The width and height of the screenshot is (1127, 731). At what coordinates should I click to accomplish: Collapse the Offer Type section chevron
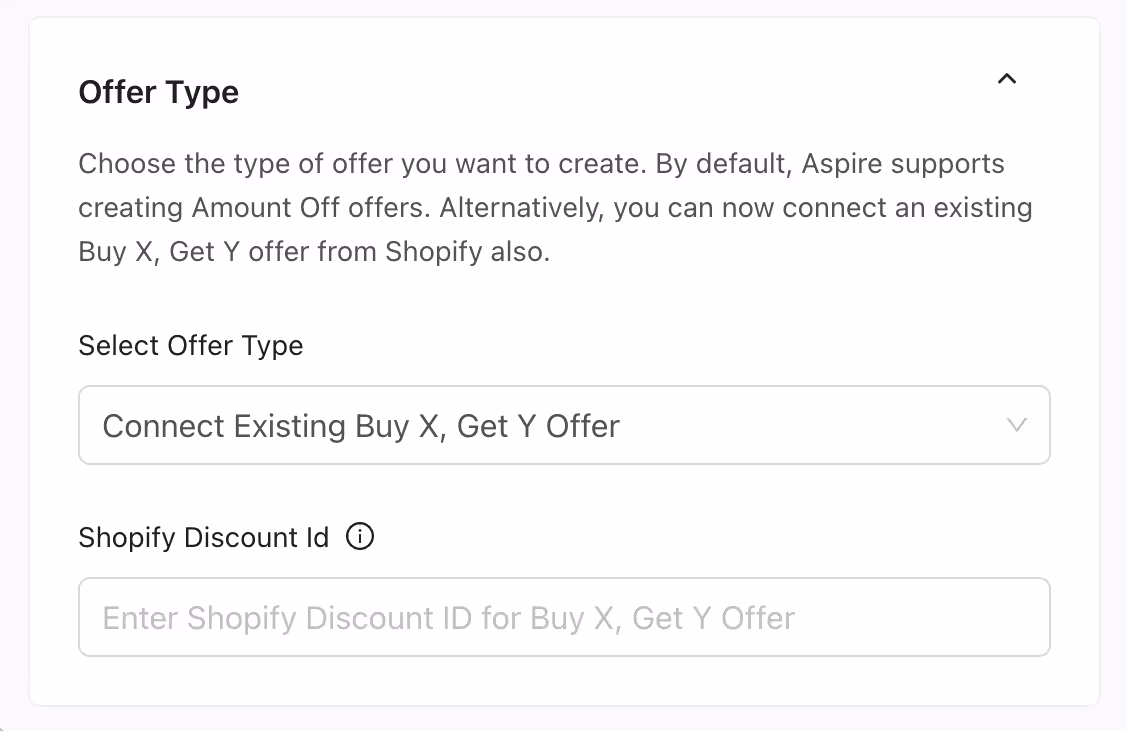(1007, 79)
